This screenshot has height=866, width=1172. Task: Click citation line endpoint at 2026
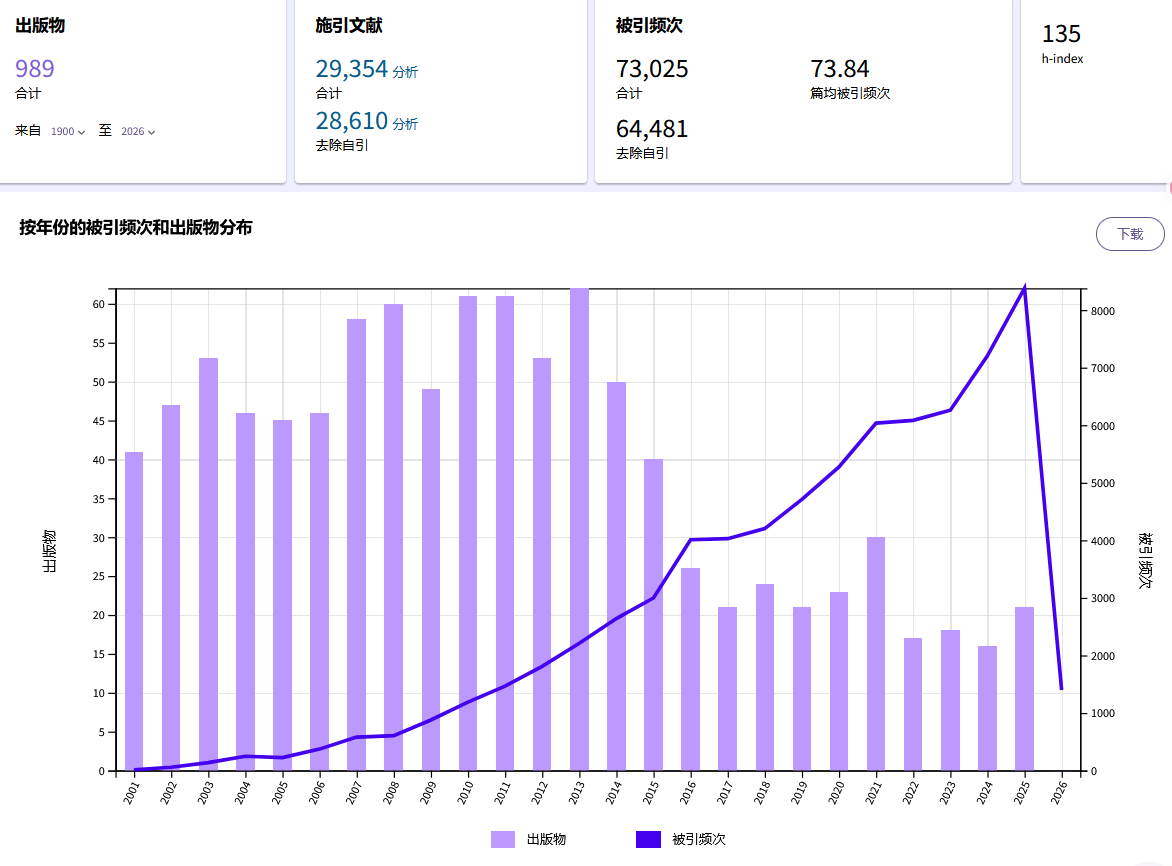(x=1061, y=689)
